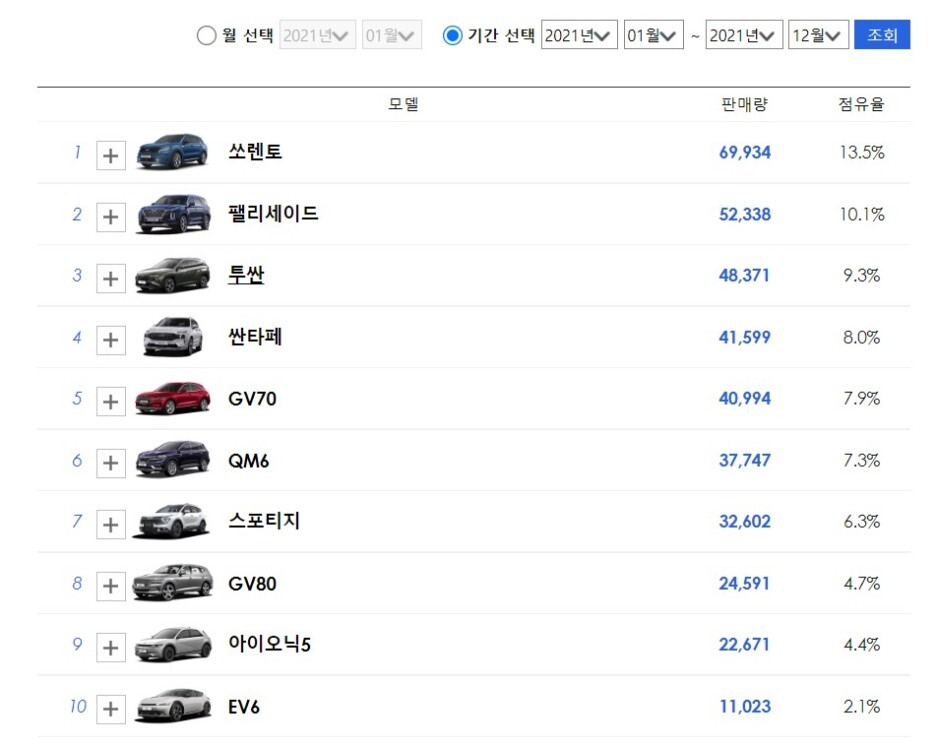The height and width of the screenshot is (745, 936).
Task: Open the 아이오닉5 model link
Action: point(269,644)
